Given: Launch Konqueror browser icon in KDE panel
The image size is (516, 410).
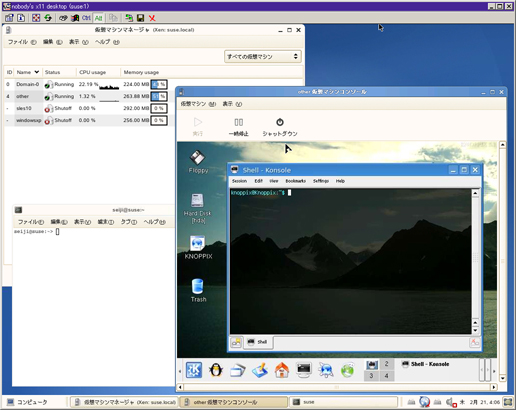Looking at the screenshot, I should (326, 370).
